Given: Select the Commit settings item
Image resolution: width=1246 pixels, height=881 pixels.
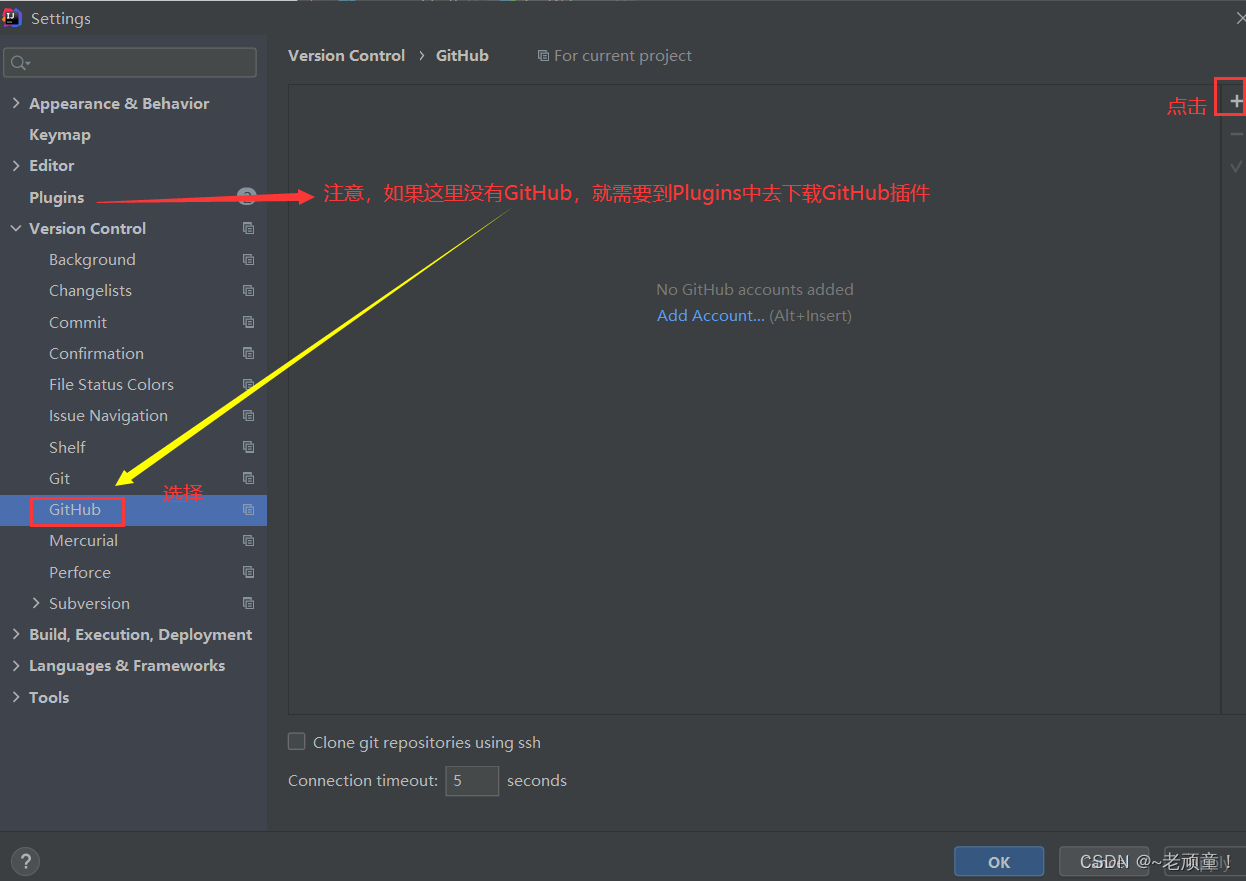Looking at the screenshot, I should (x=78, y=322).
